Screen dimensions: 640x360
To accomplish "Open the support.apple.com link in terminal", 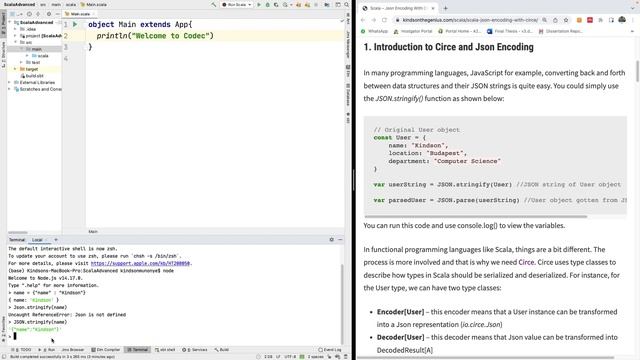I will point(140,263).
